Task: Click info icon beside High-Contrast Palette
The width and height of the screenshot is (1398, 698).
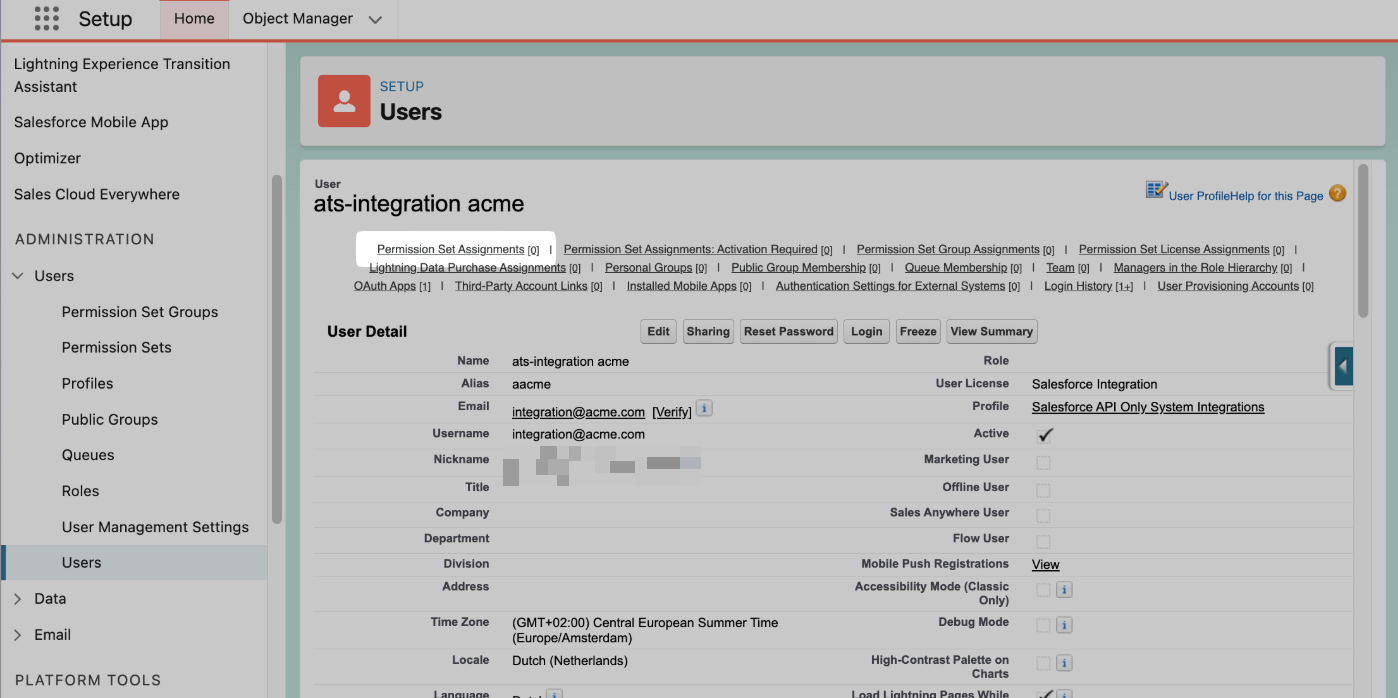Action: point(1064,663)
